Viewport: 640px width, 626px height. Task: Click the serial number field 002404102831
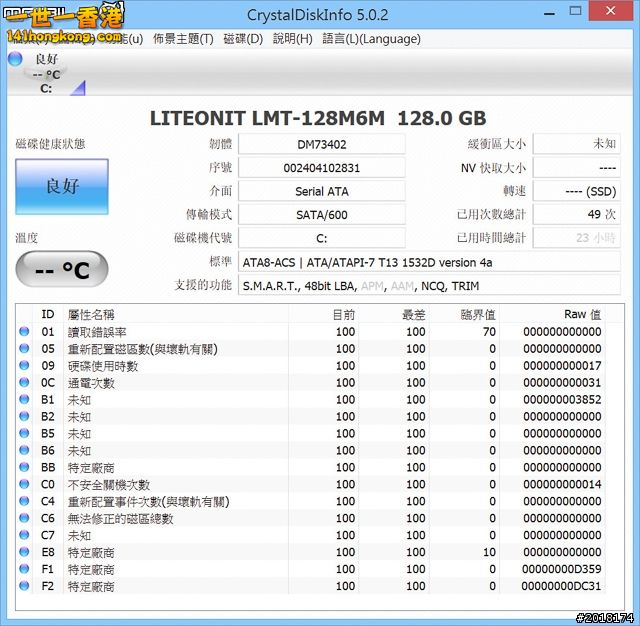pos(322,168)
